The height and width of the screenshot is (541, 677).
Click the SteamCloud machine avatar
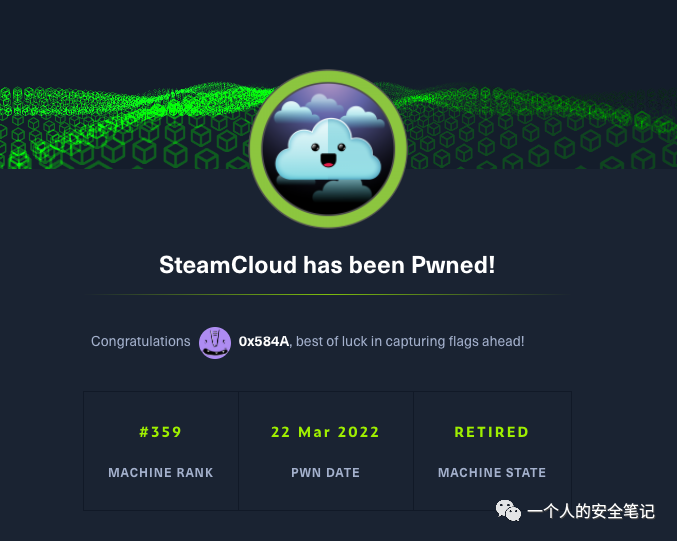(x=328, y=149)
